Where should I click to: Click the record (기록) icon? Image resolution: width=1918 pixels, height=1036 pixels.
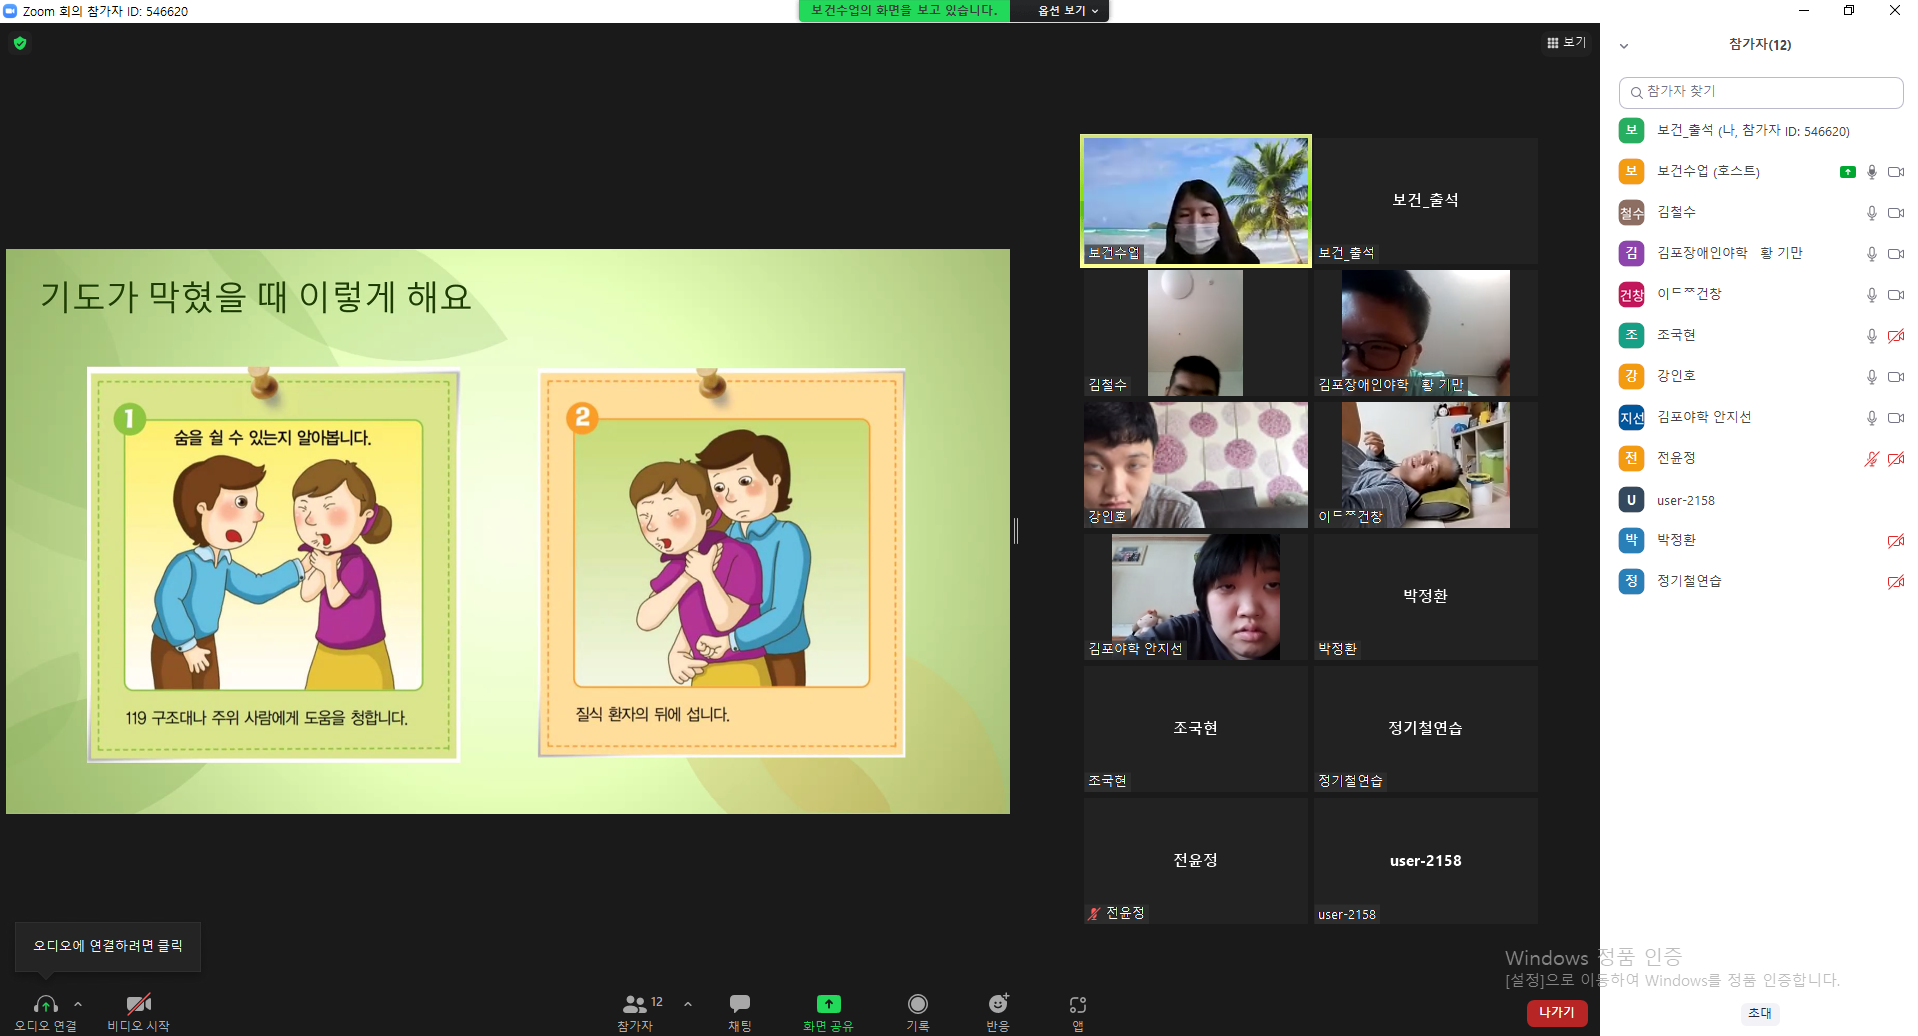(918, 1003)
